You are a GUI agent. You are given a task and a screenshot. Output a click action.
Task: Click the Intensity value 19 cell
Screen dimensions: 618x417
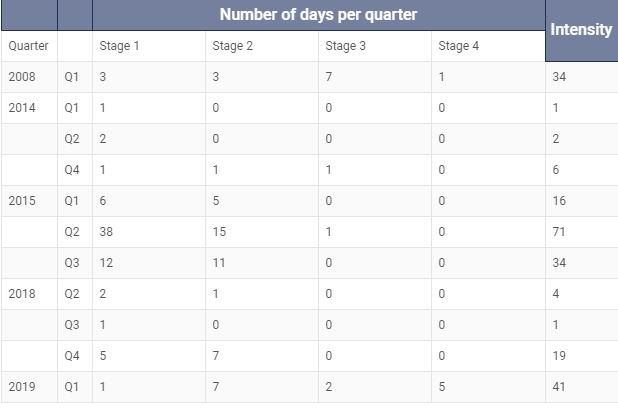581,356
